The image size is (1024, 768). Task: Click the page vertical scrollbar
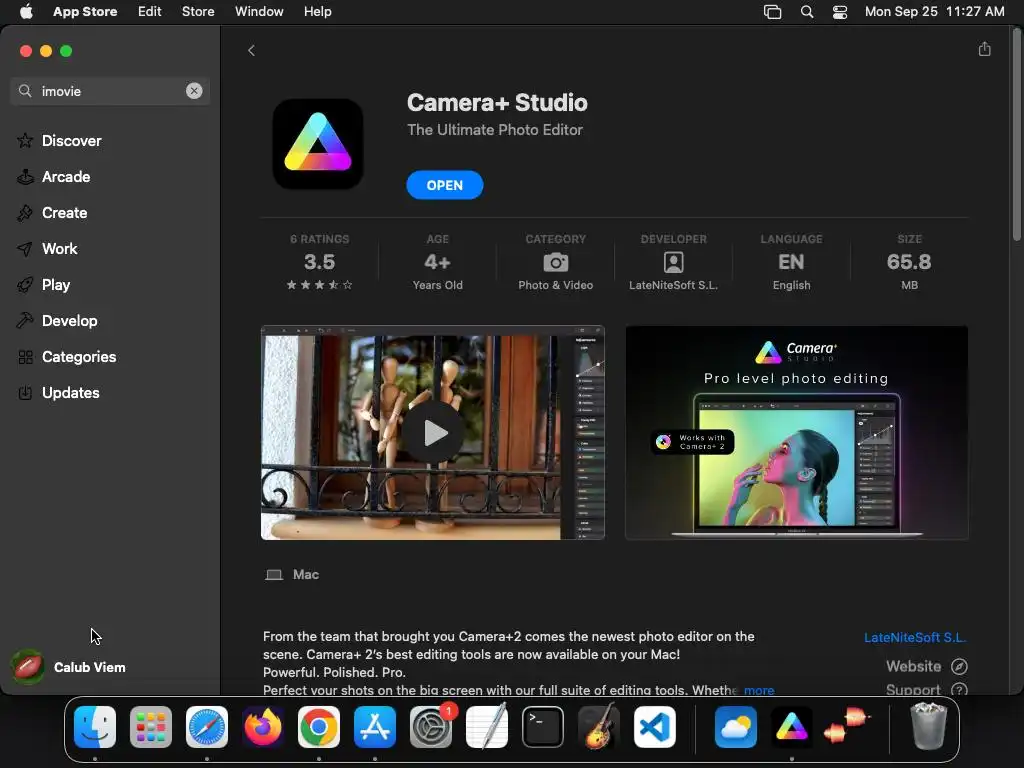pos(1017,136)
